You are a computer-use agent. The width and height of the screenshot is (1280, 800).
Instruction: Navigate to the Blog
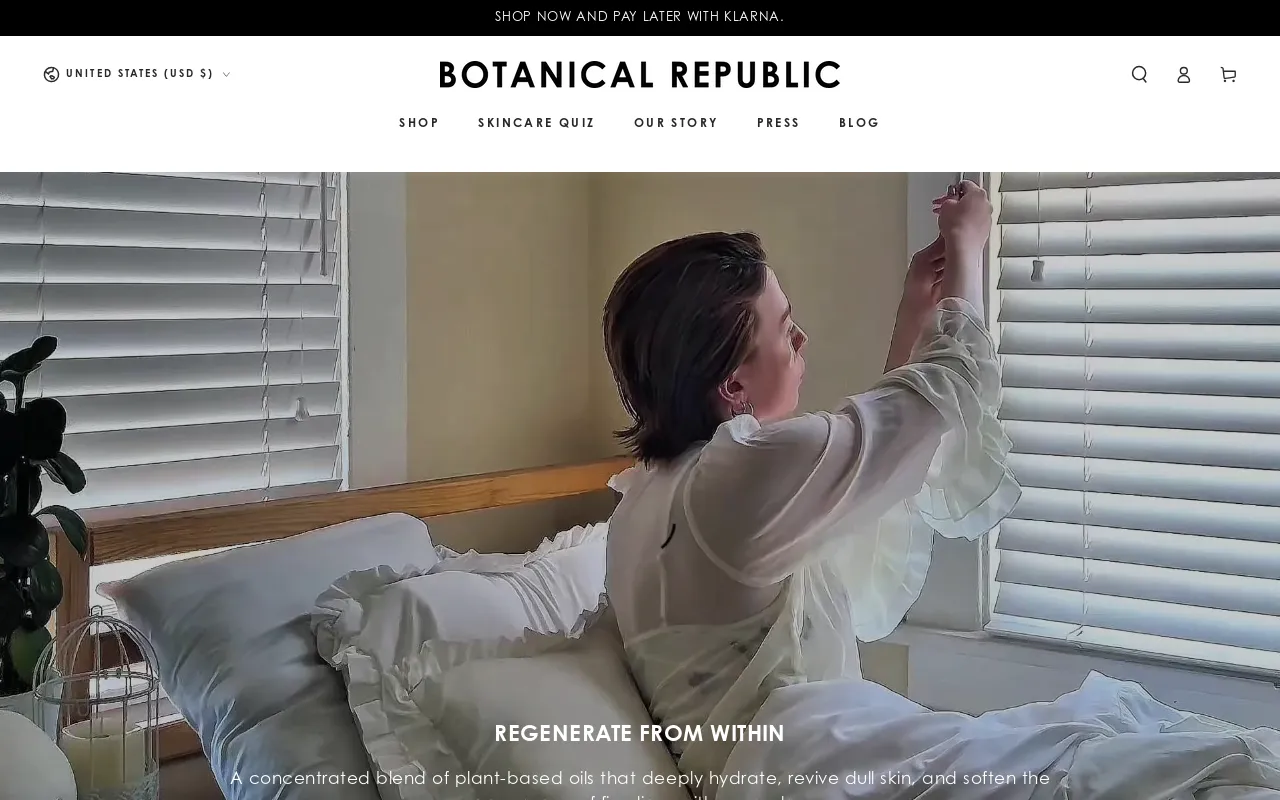click(859, 123)
